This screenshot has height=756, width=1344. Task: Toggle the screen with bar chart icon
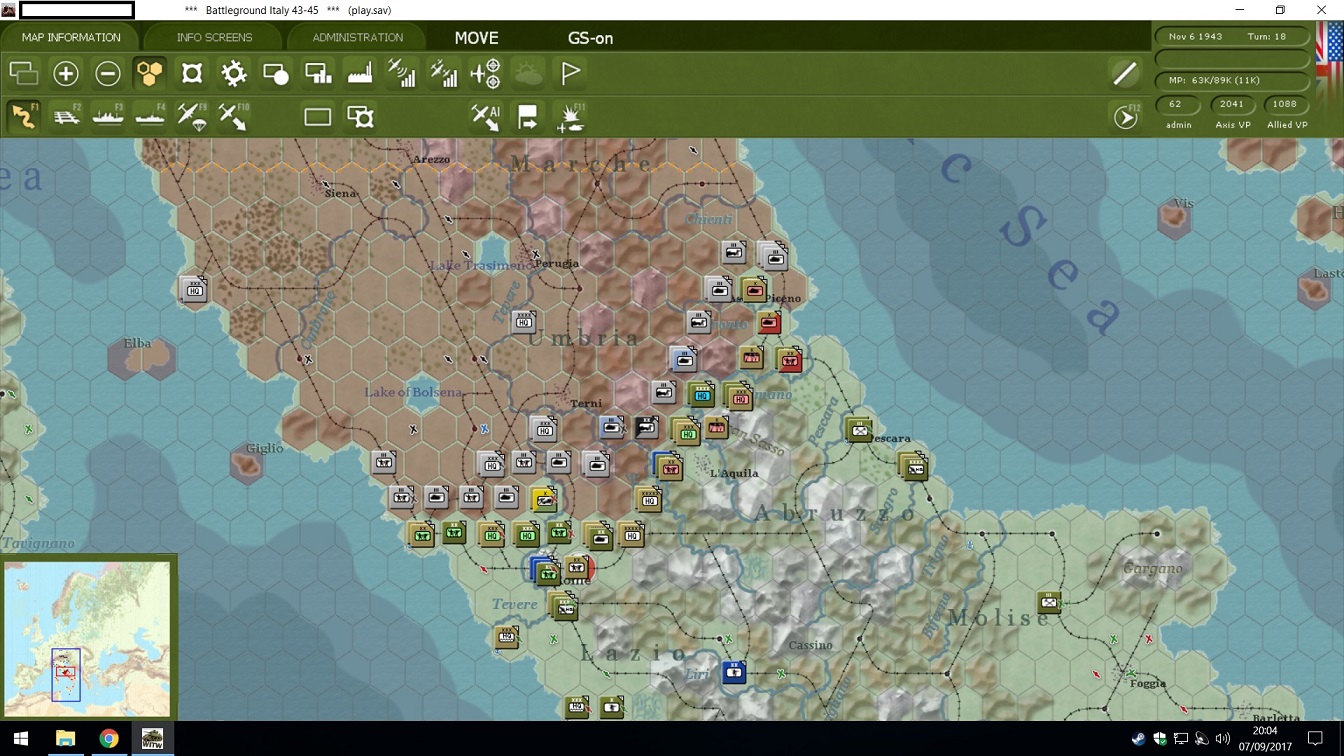318,73
